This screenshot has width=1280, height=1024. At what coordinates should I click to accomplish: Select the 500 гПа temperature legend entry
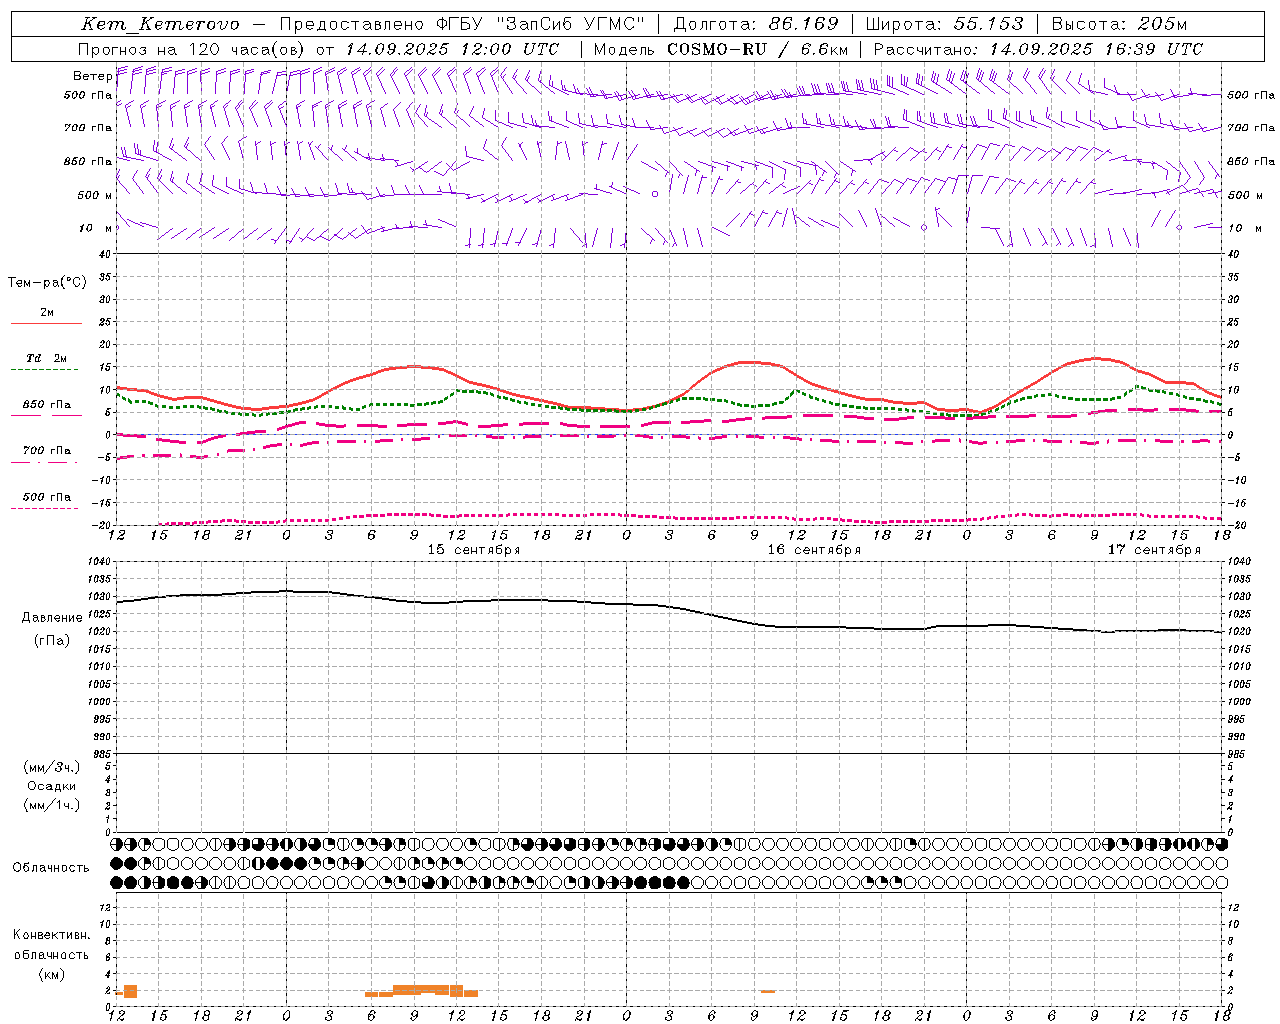coord(47,501)
